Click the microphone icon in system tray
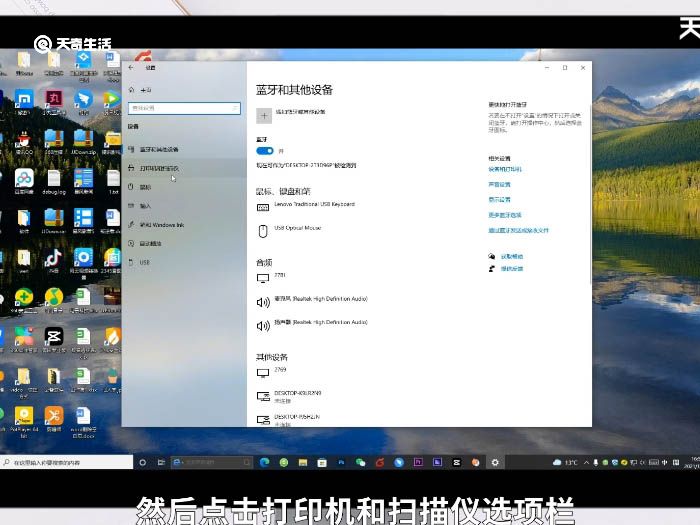This screenshot has width=700, height=525. 596,462
